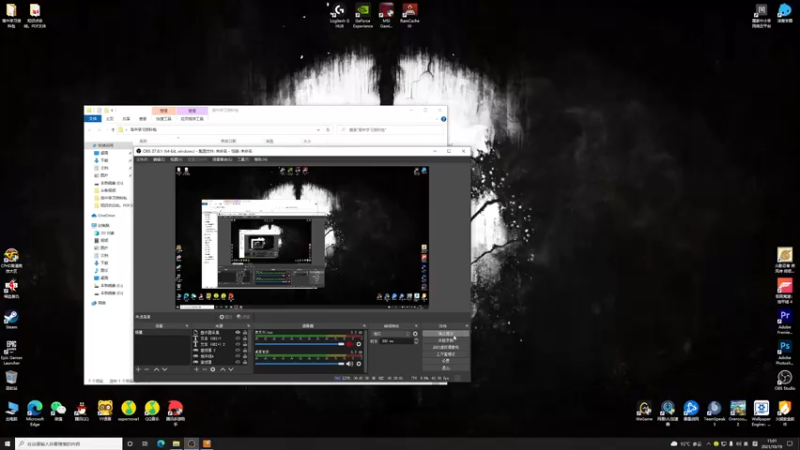Open gear settings for microphone audio track
This screenshot has width=800, height=450.
tap(359, 344)
